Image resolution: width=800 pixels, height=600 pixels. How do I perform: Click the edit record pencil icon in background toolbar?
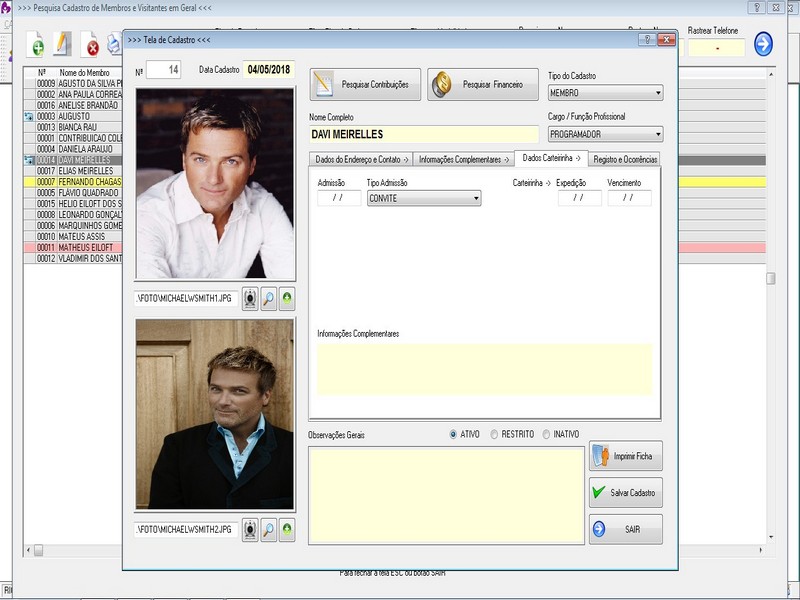coord(62,44)
